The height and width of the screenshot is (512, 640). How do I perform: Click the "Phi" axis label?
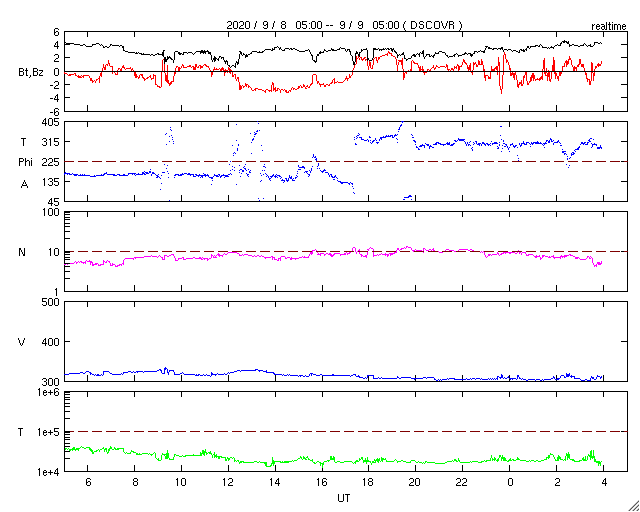pyautogui.click(x=25, y=162)
